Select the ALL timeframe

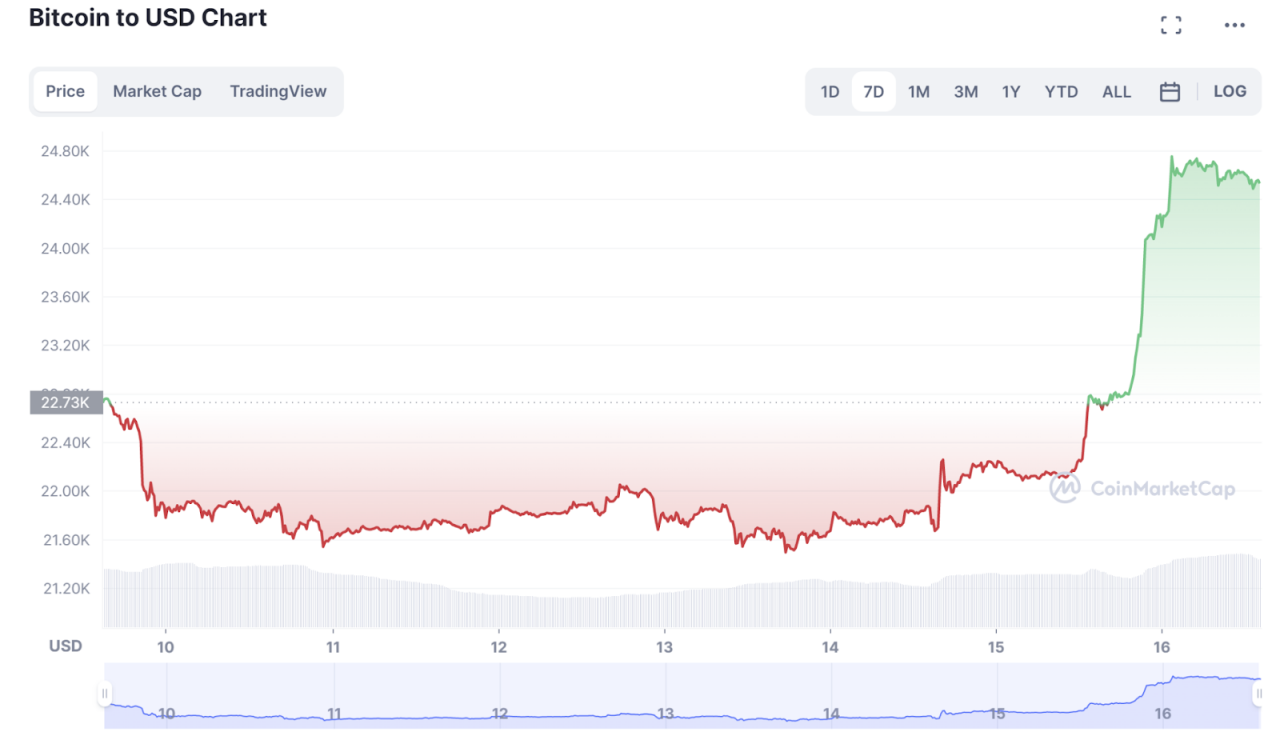pyautogui.click(x=1116, y=90)
